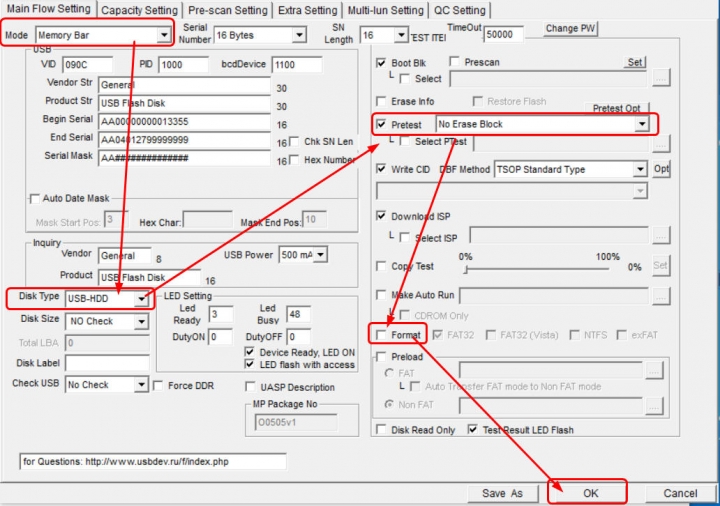The image size is (720, 506).
Task: Open Pretest Opt settings
Action: tap(616, 108)
